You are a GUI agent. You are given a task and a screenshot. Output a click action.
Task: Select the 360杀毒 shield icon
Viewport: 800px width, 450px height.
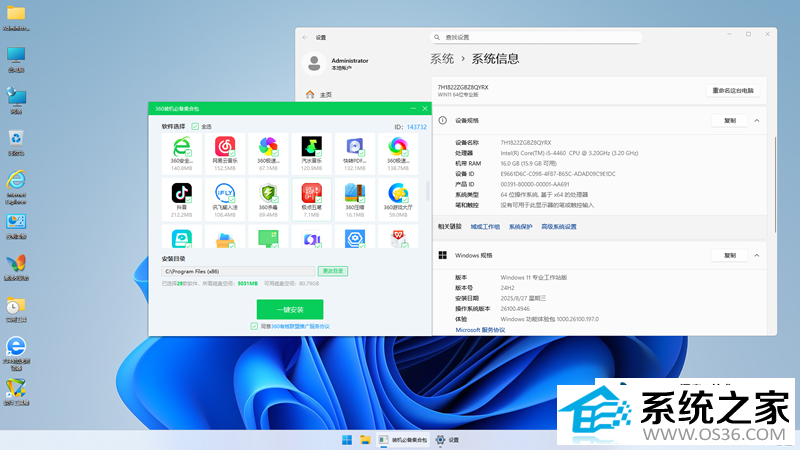(268, 193)
